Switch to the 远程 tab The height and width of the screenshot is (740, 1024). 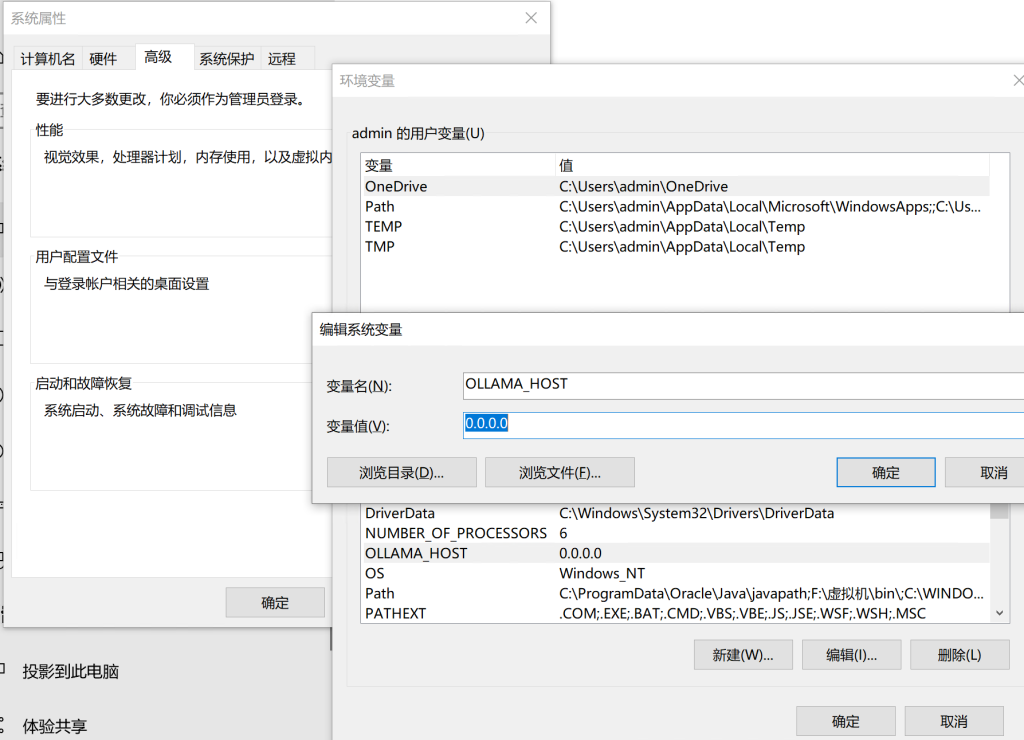(282, 59)
